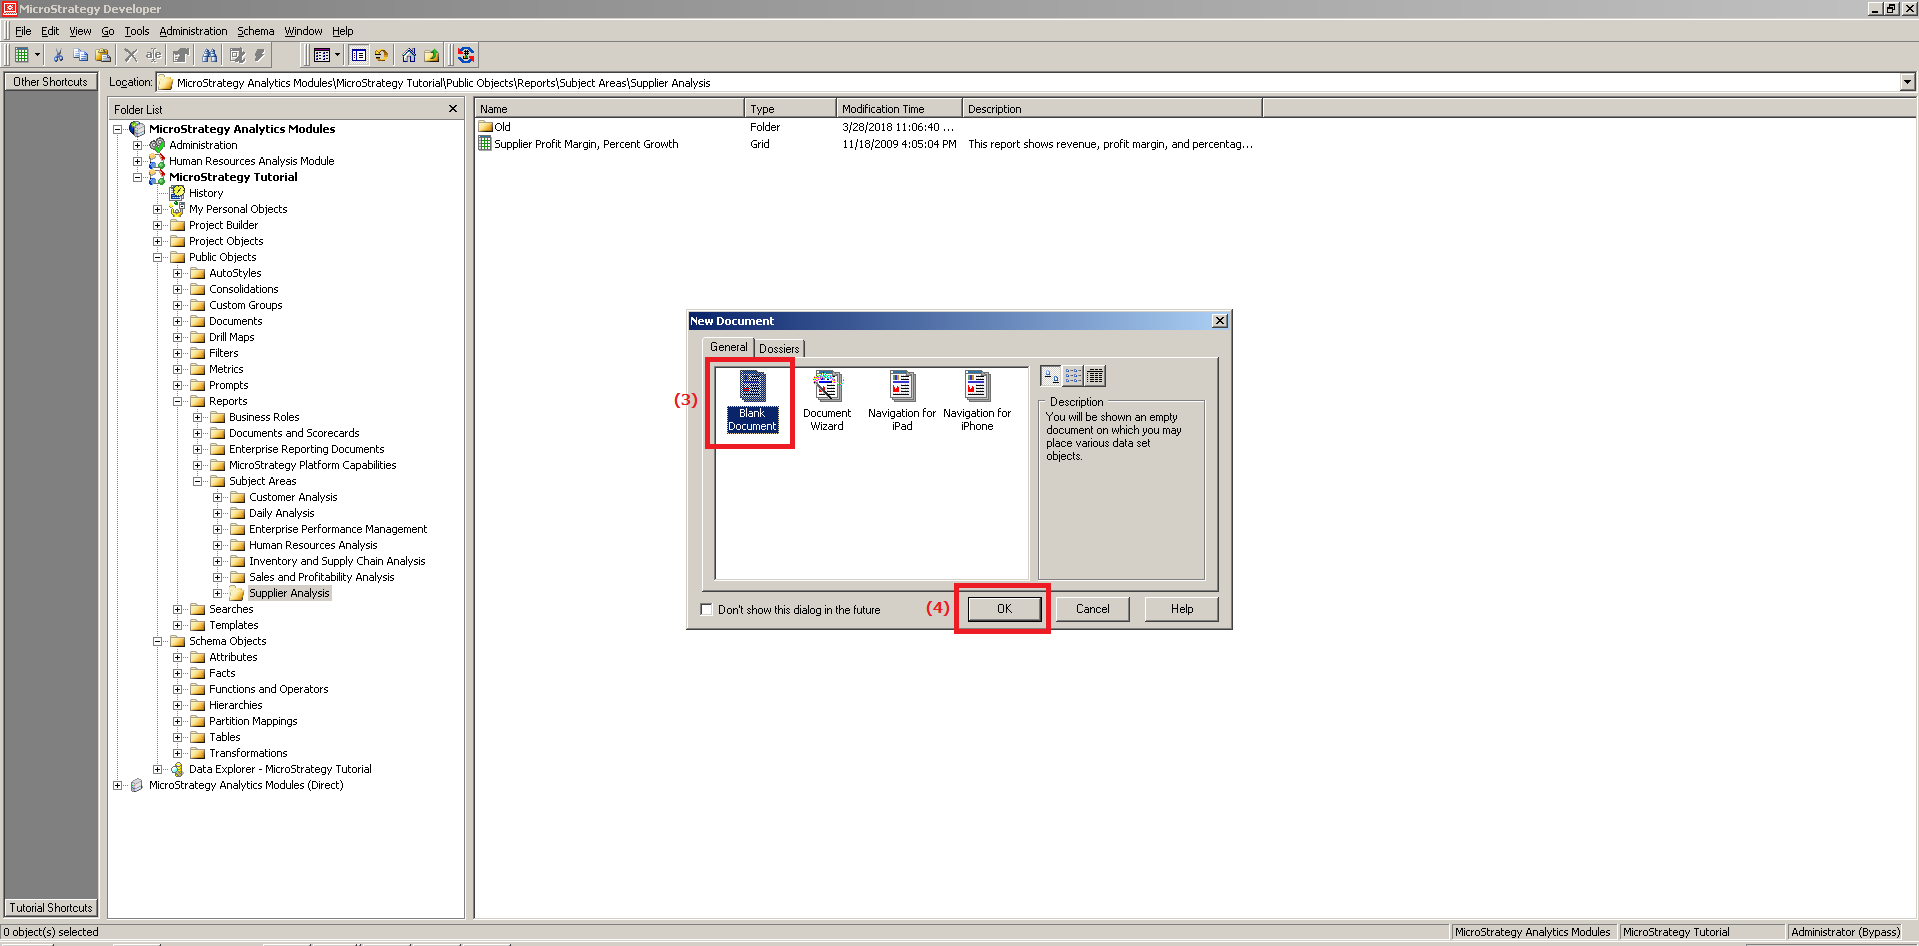1919x946 pixels.
Task: Click the Refresh arrow toolbar icon
Action: [381, 55]
